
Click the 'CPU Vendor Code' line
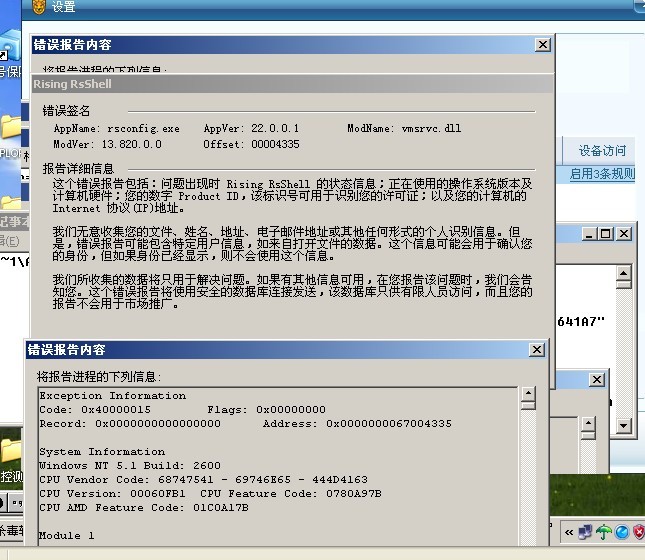[203, 480]
